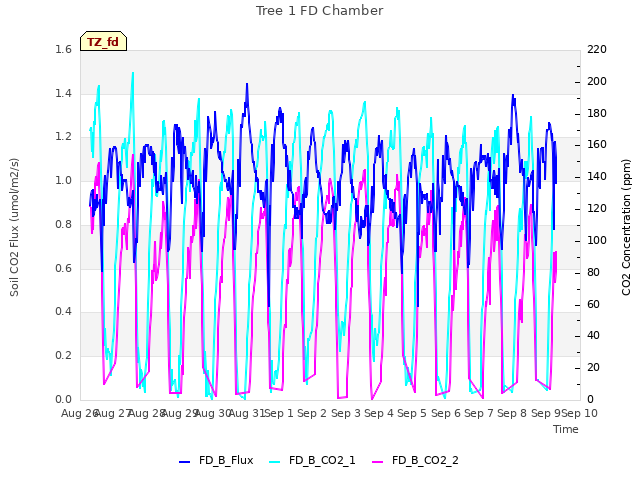Image resolution: width=640 pixels, height=480 pixels.
Task: Click the 0.0 left axis tick value
Action: pyautogui.click(x=63, y=399)
